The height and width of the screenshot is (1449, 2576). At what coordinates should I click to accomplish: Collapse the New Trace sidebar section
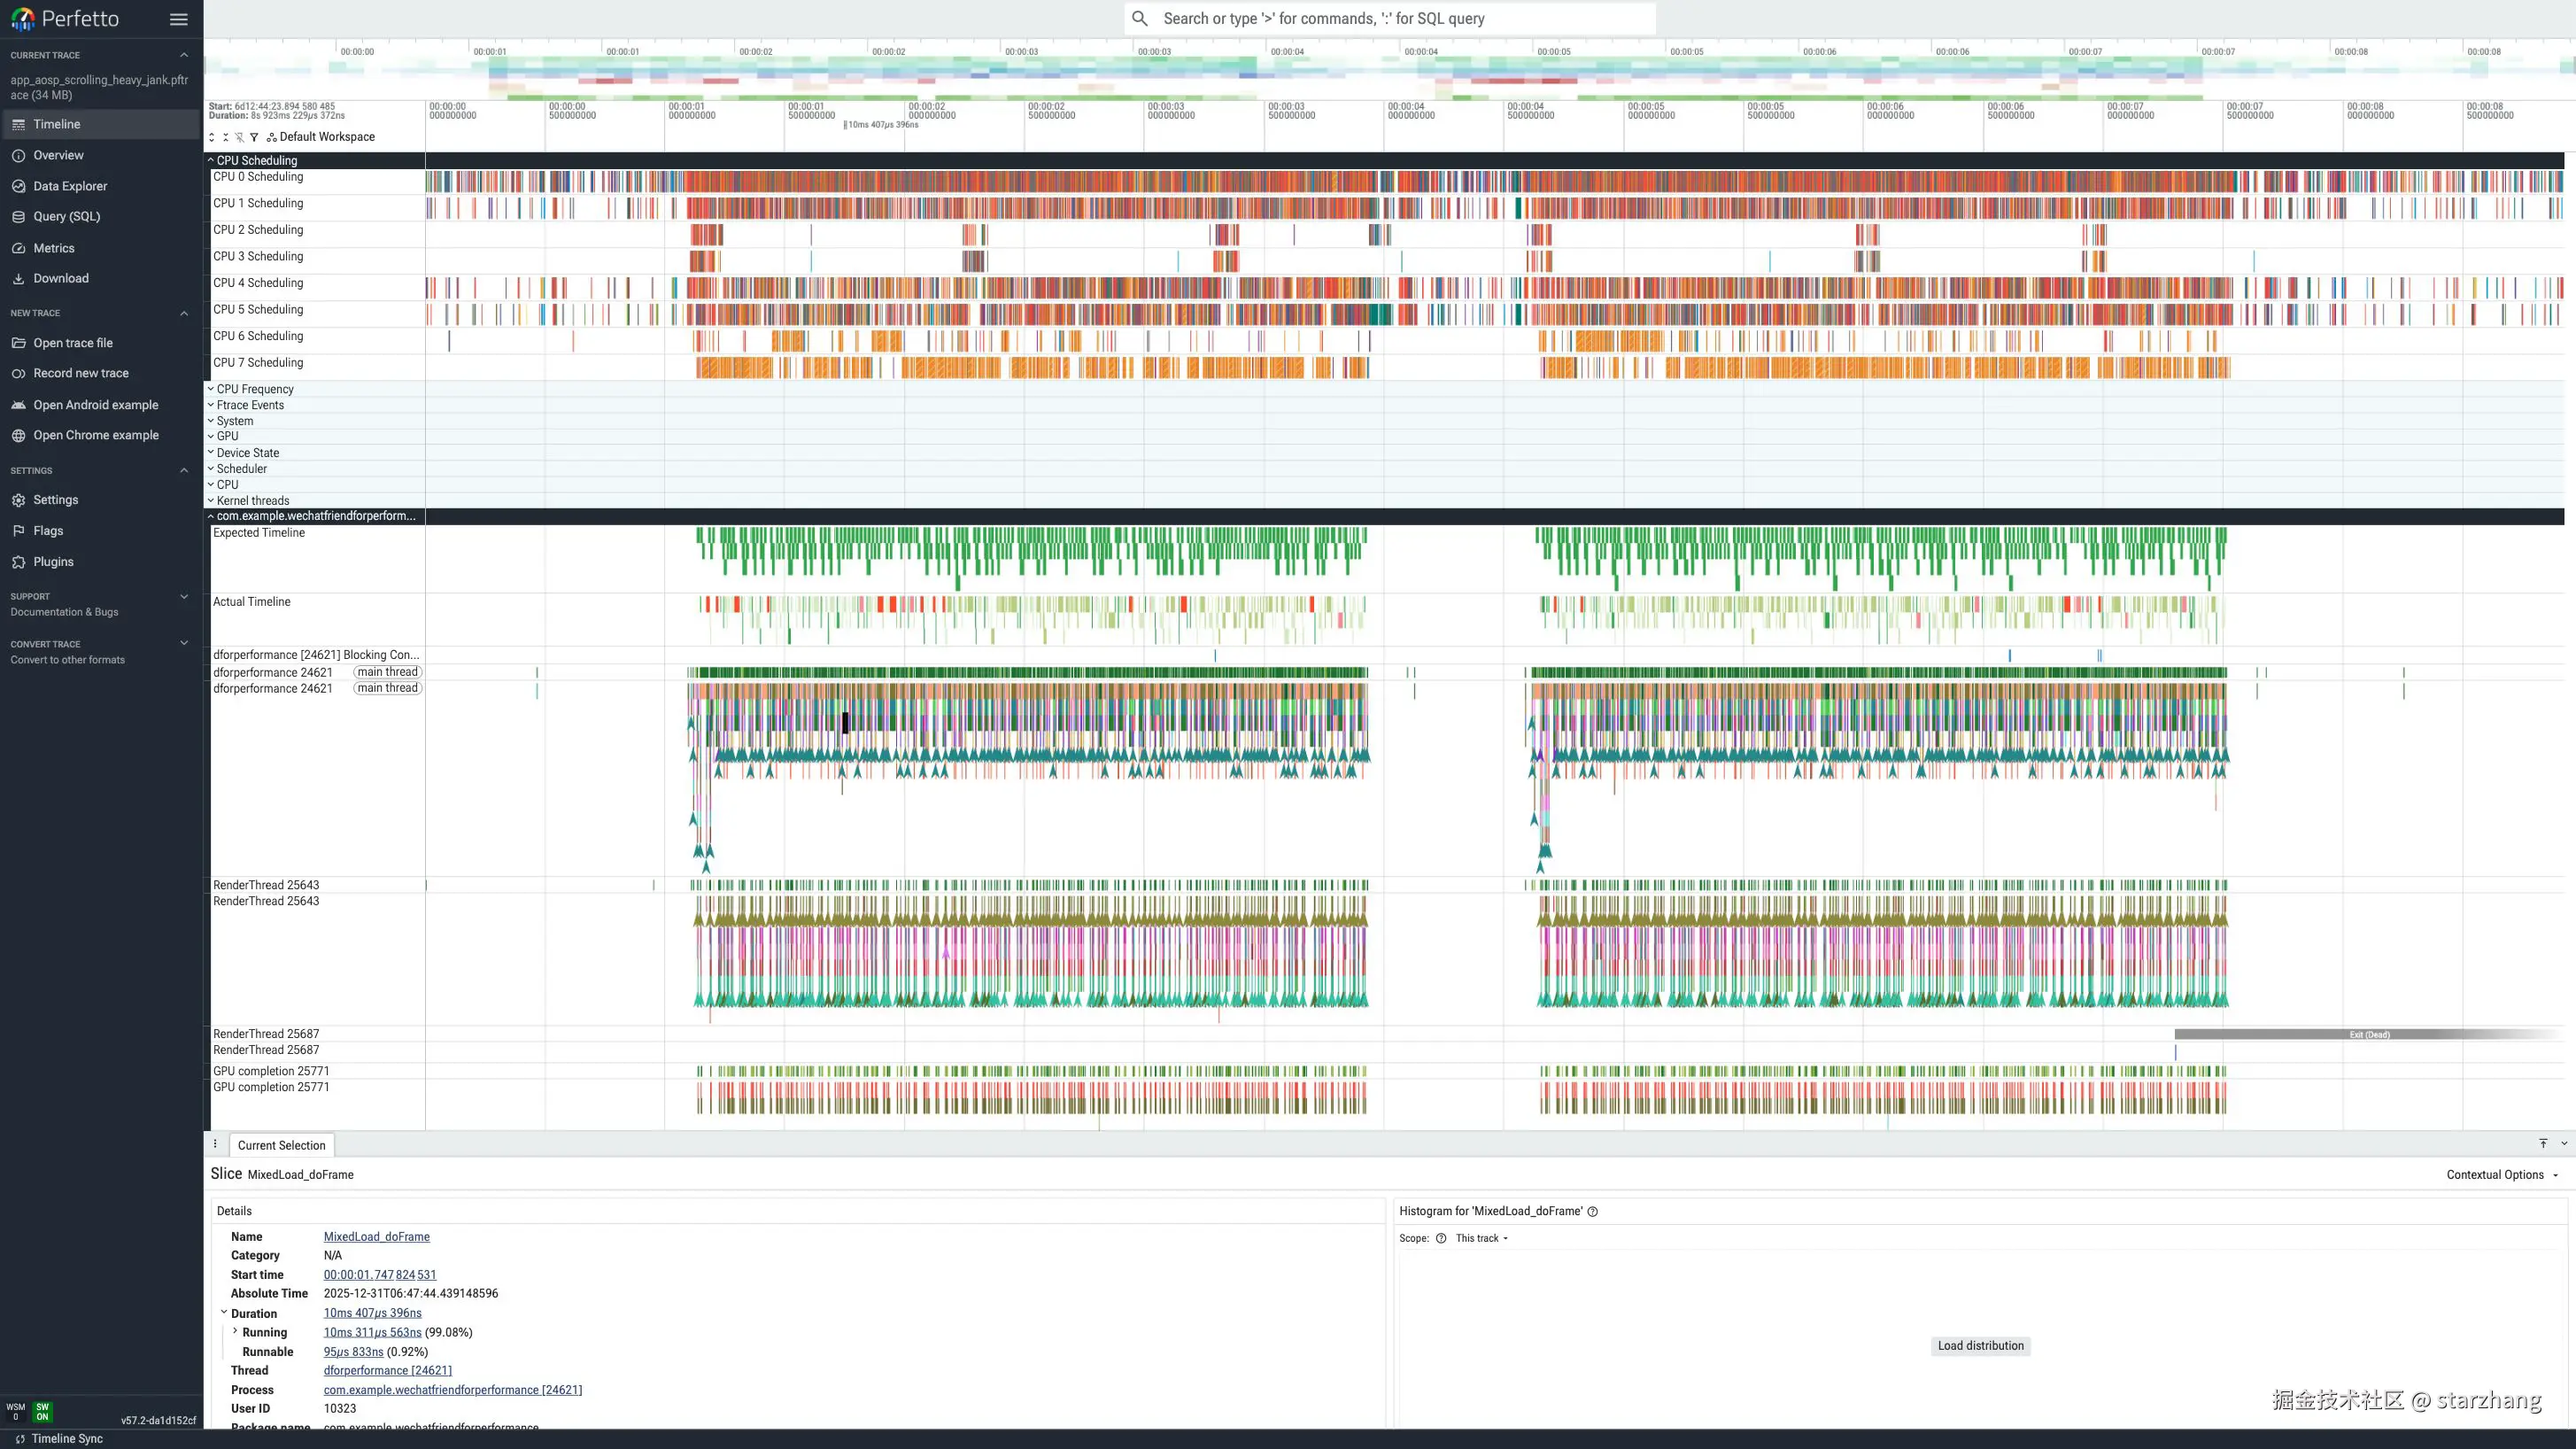(184, 313)
